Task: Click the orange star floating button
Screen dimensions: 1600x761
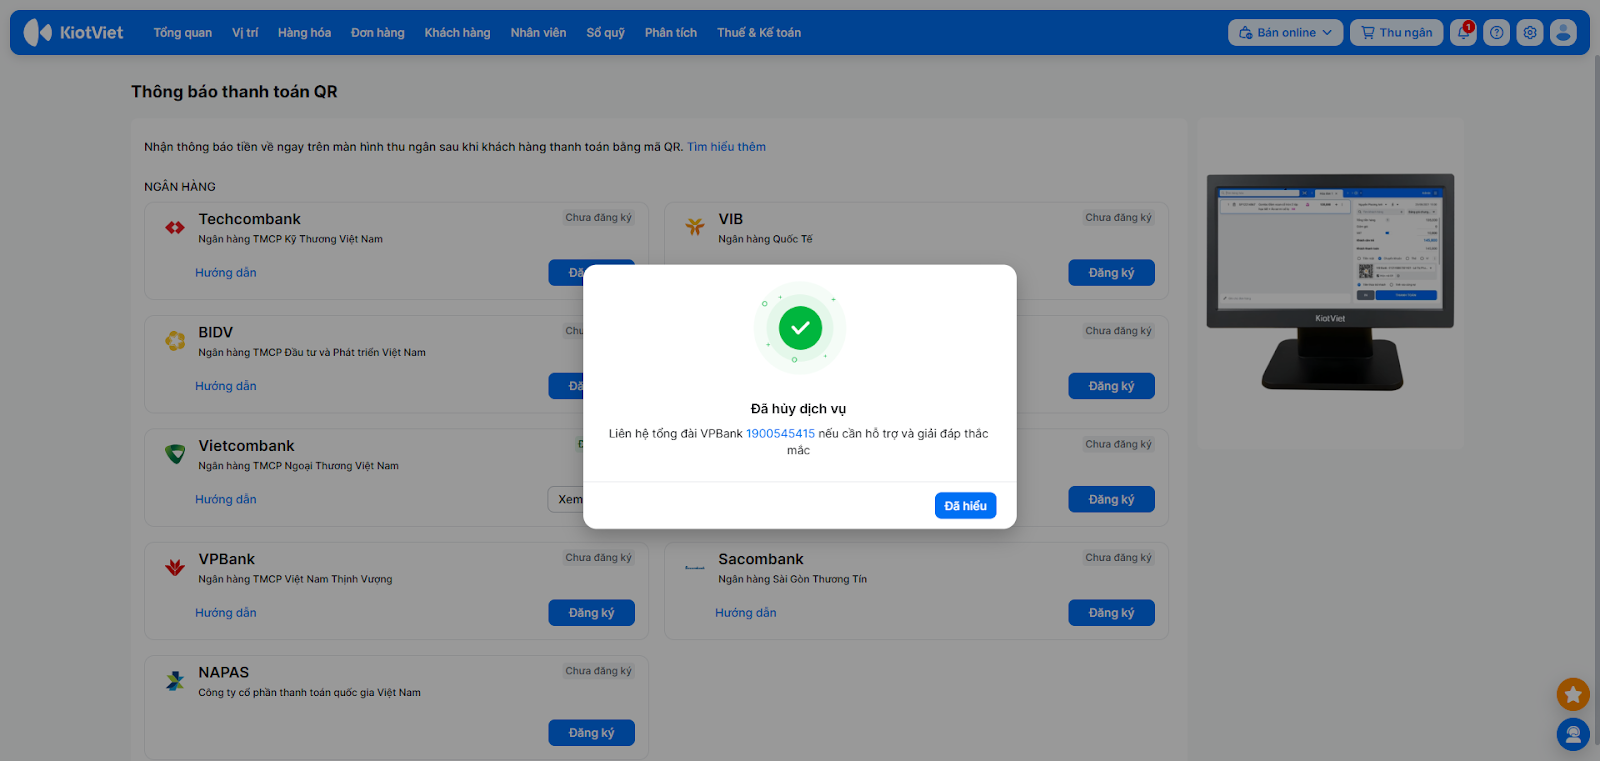Action: tap(1573, 694)
